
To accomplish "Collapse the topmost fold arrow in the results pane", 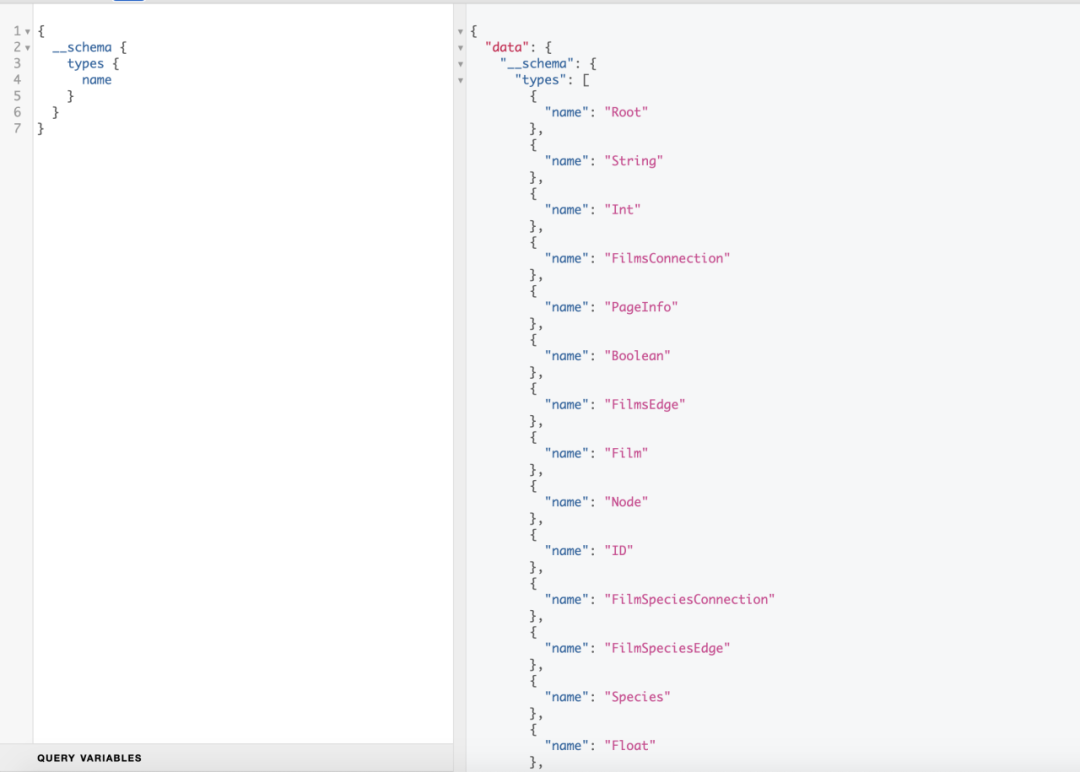I will point(460,31).
